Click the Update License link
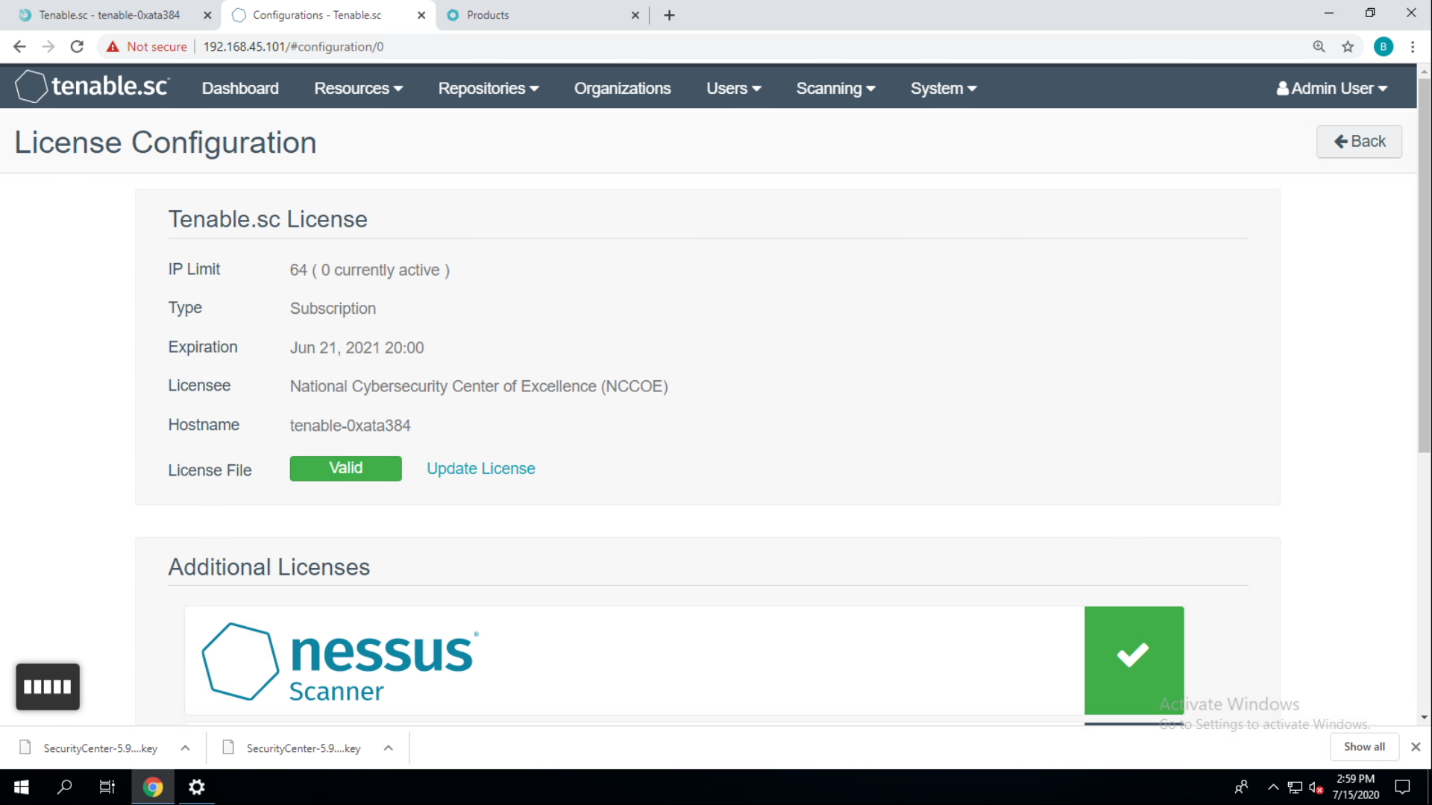The width and height of the screenshot is (1432, 805). 481,468
